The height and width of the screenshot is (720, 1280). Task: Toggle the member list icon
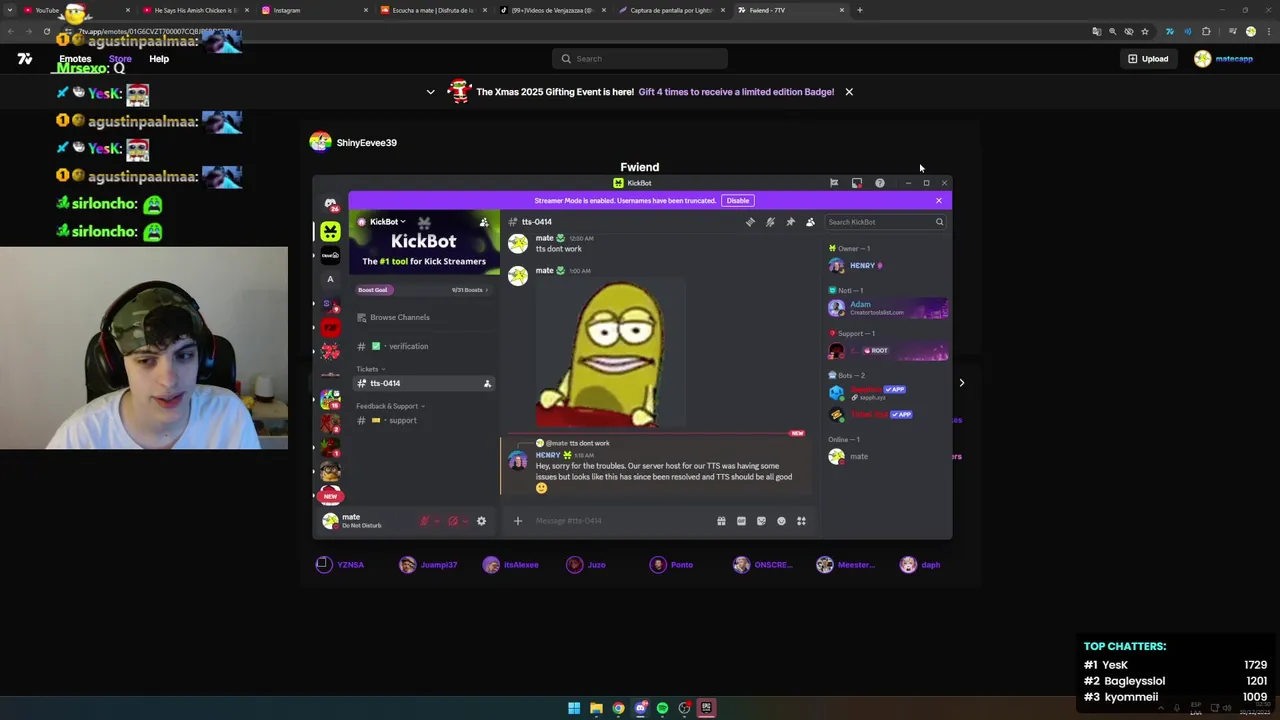coord(810,222)
